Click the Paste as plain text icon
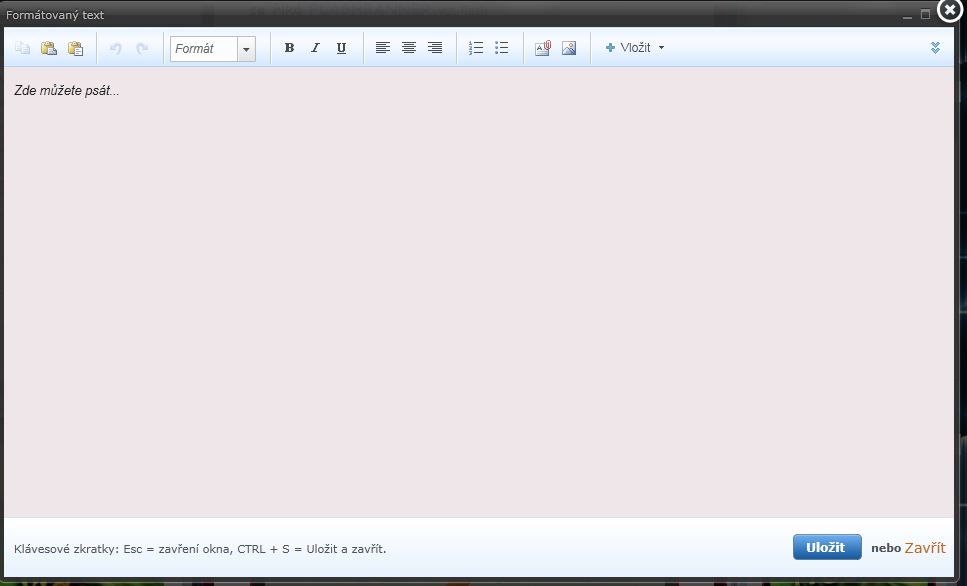967x586 pixels. pyautogui.click(x=75, y=48)
